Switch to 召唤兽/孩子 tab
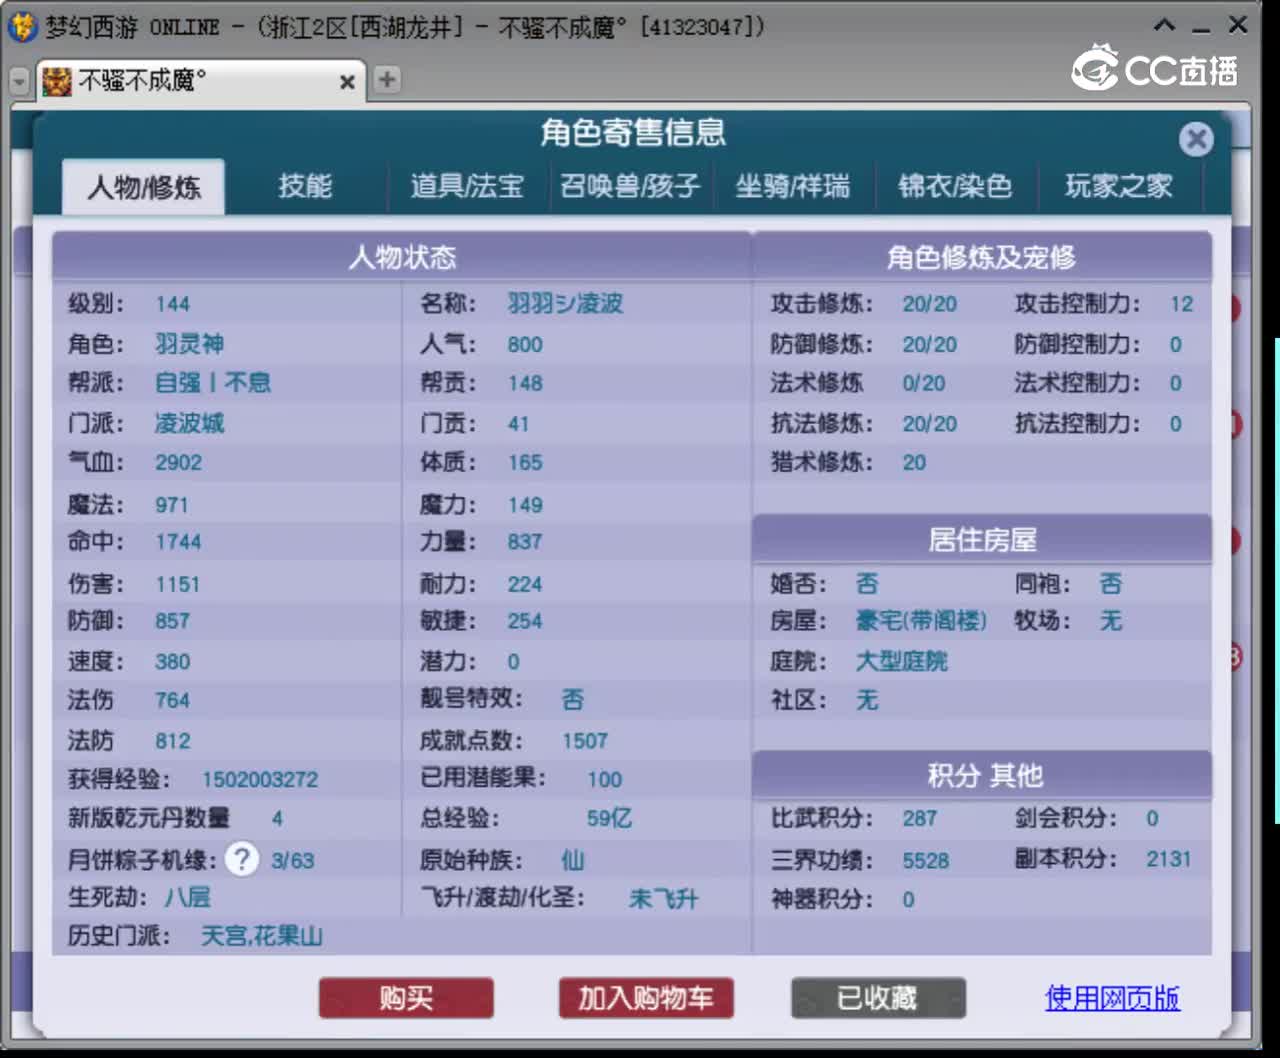Screen dimensions: 1280x1058 point(630,186)
